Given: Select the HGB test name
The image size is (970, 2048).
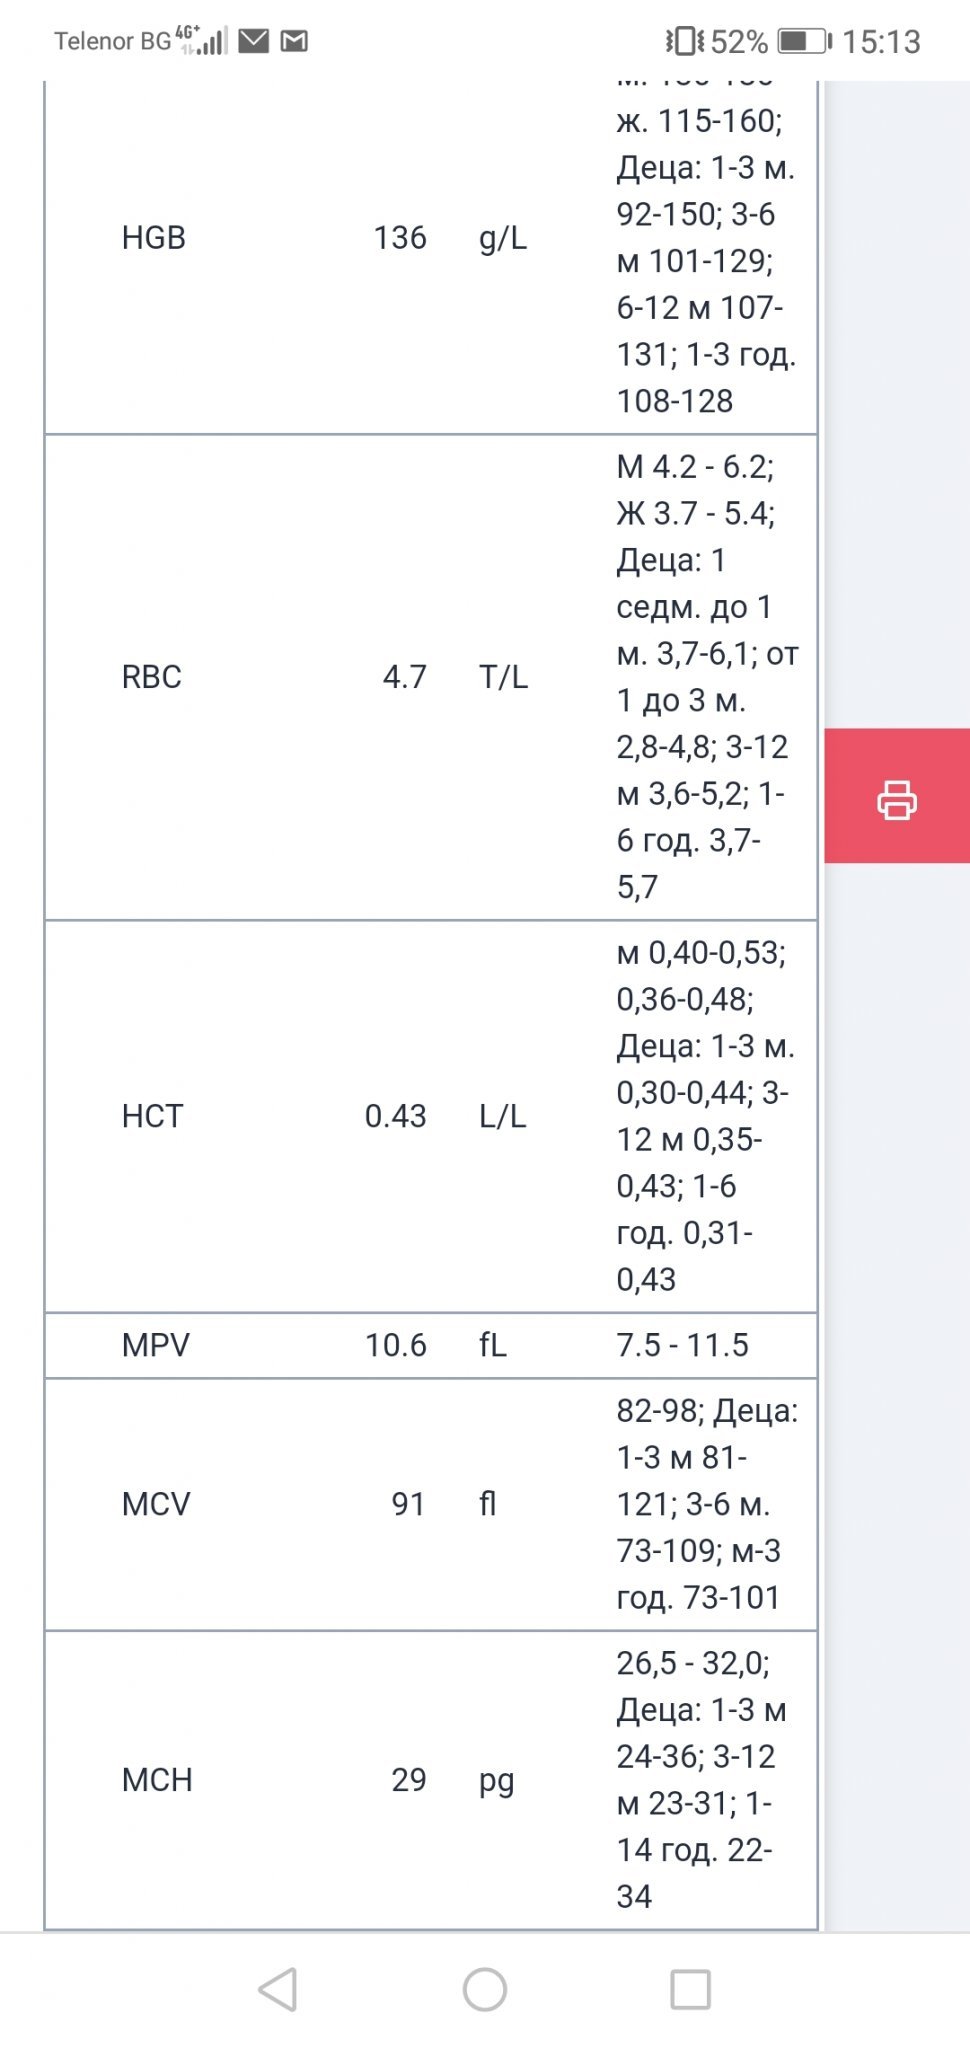Looking at the screenshot, I should [154, 238].
